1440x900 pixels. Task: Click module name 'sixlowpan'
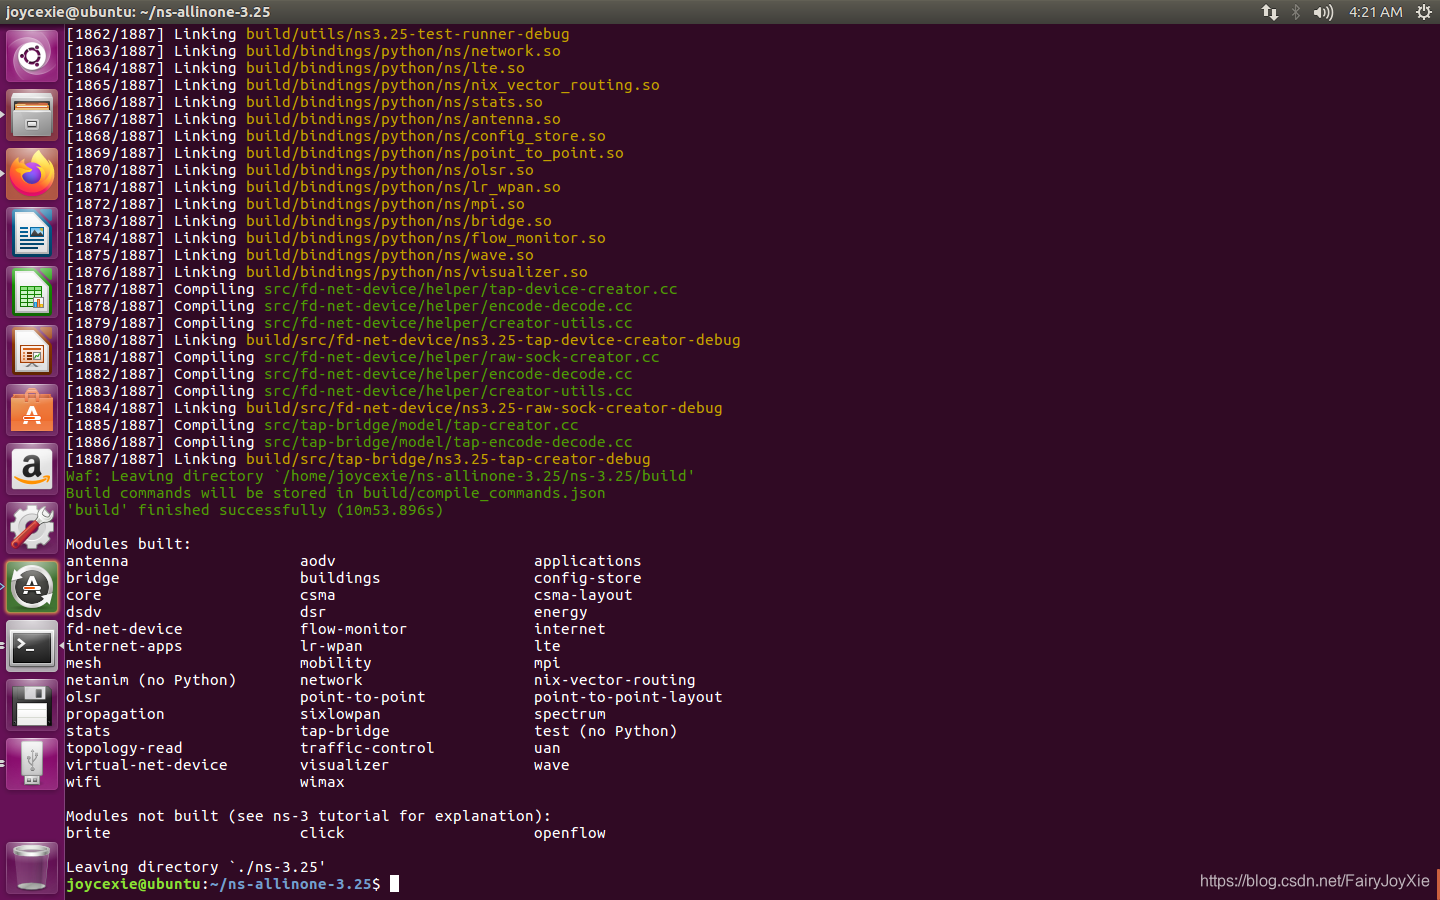[340, 714]
